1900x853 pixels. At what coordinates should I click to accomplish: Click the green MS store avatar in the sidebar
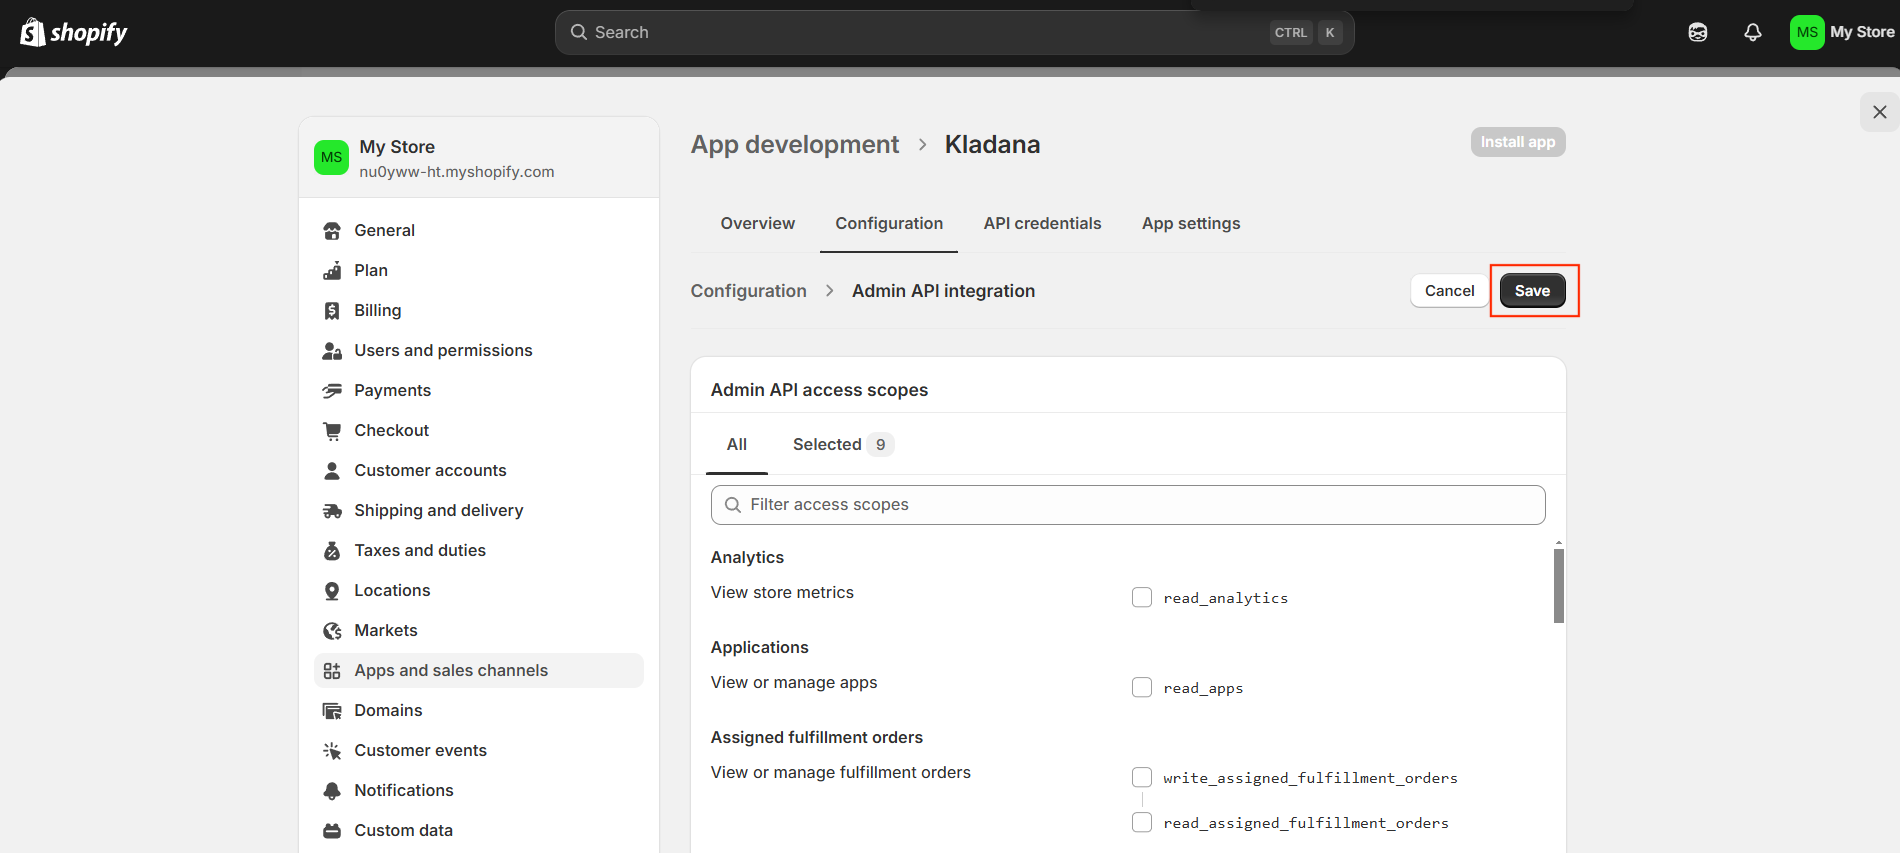coord(332,157)
